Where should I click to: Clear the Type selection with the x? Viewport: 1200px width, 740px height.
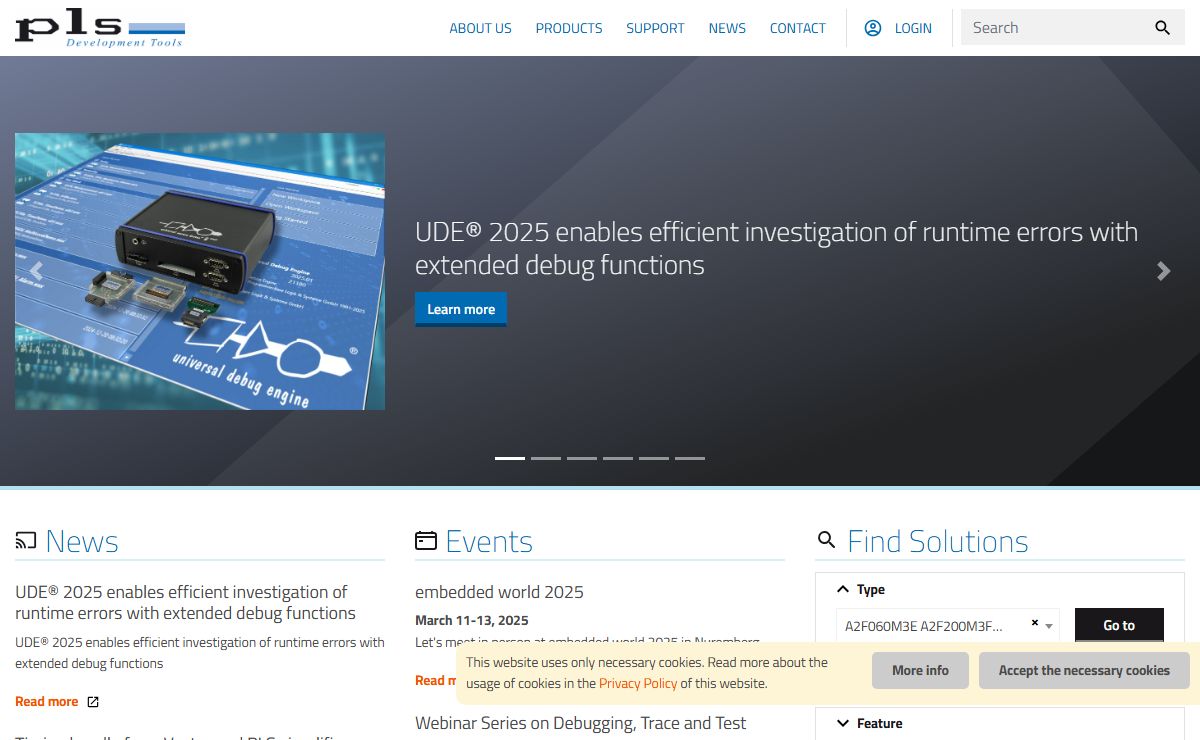coord(1035,623)
